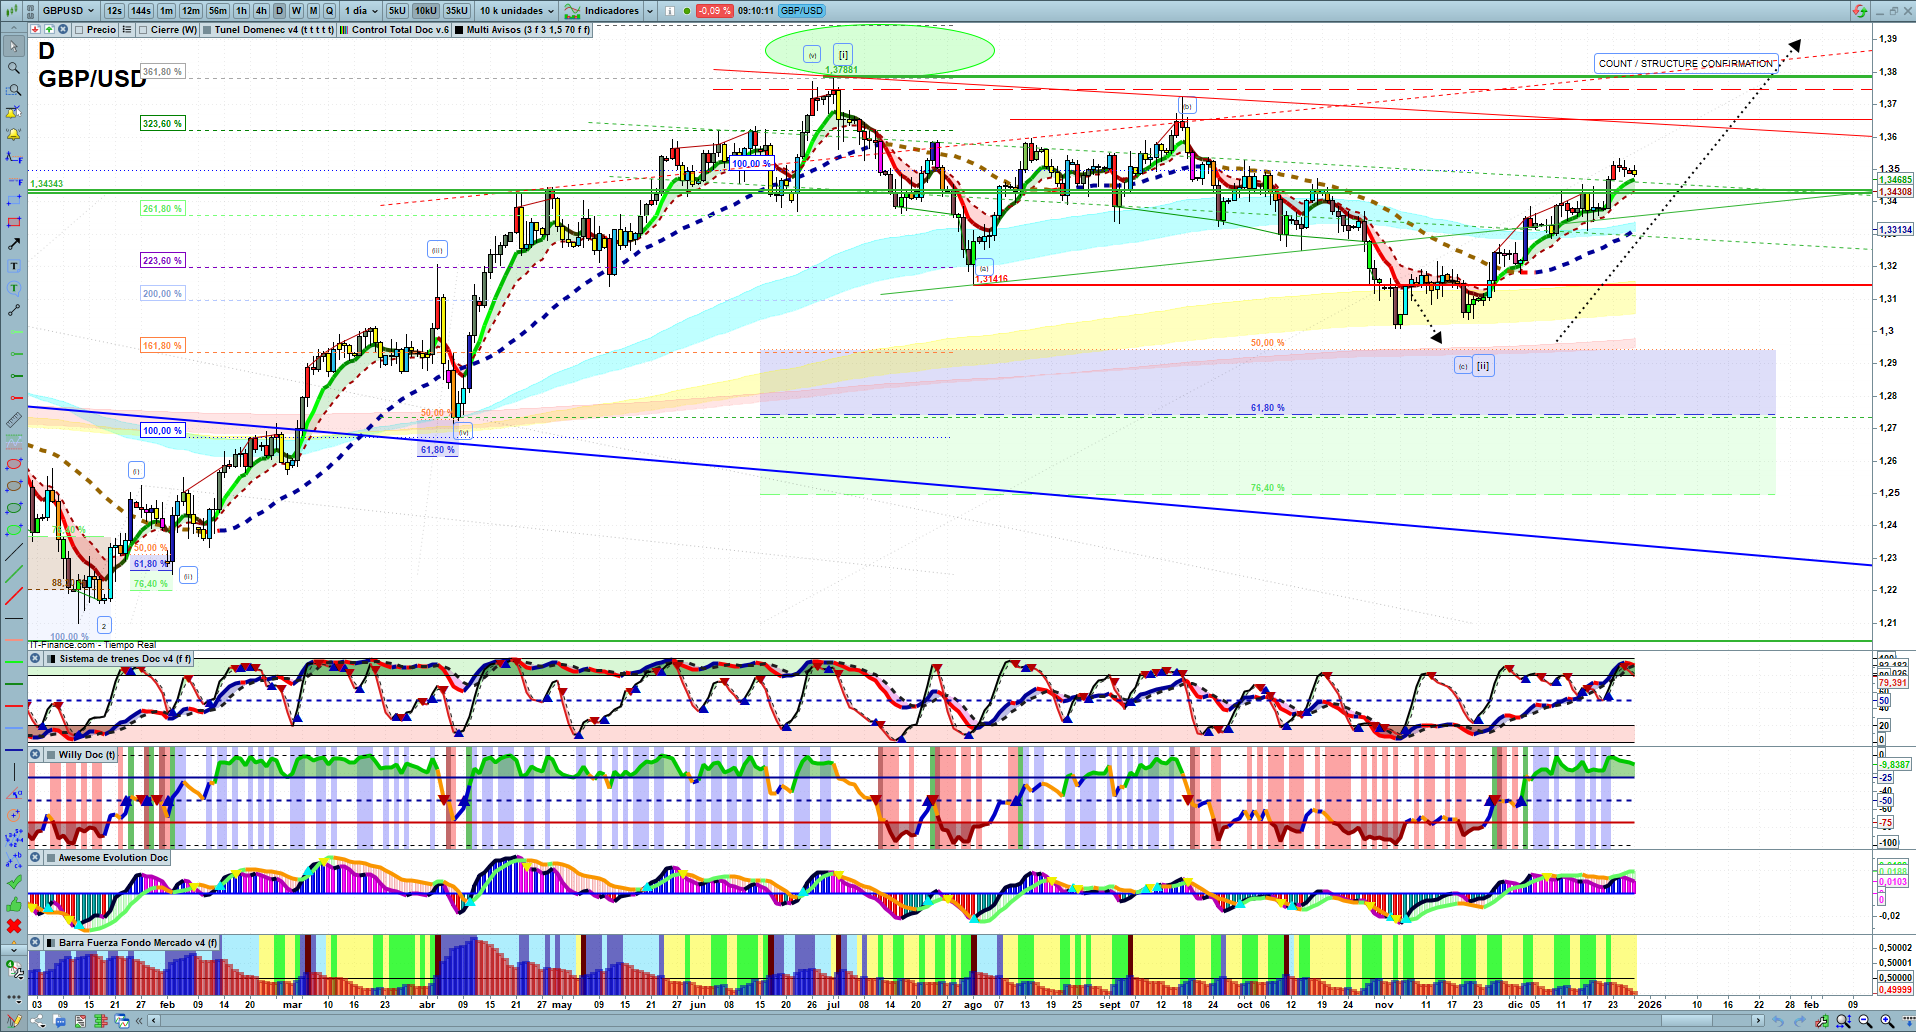Select the green diagonal line tool
1916x1032 pixels.
click(x=14, y=574)
